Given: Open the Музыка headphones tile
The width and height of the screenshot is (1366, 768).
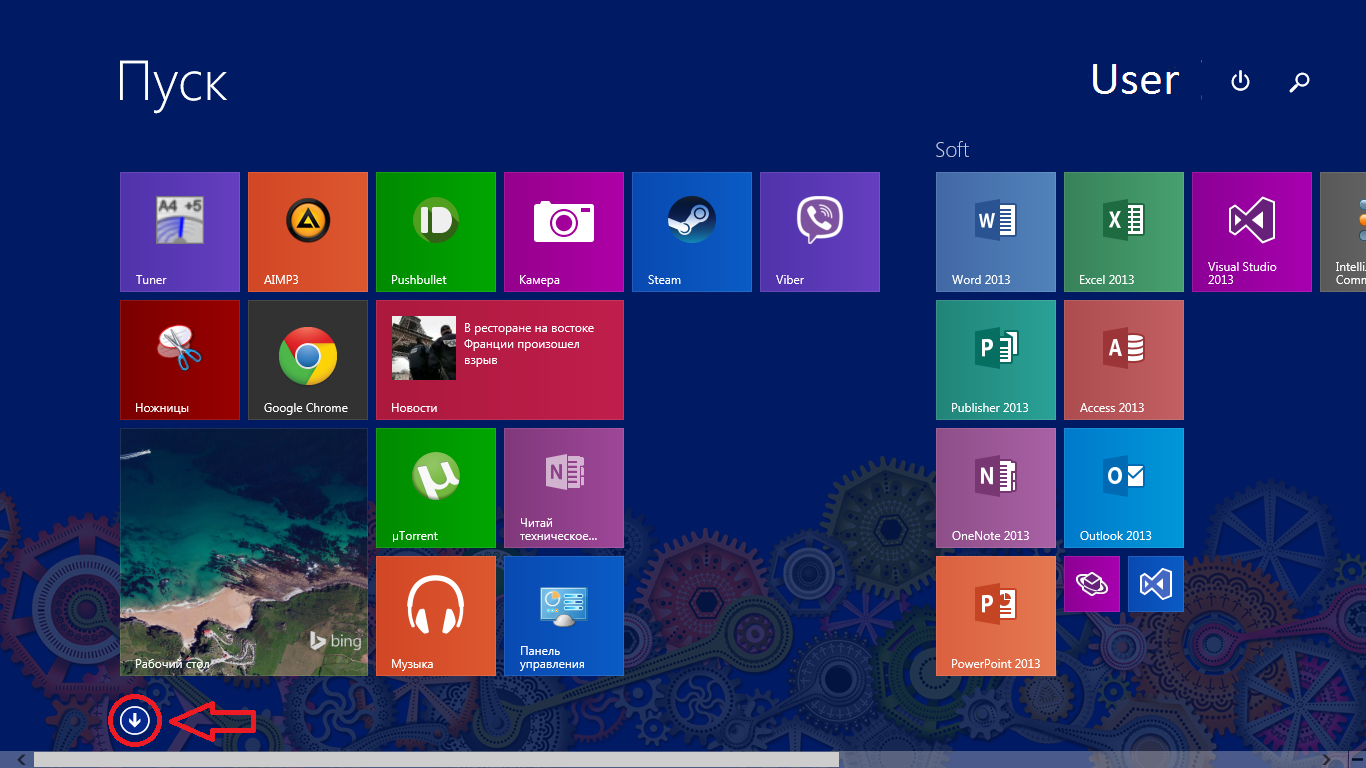Looking at the screenshot, I should pyautogui.click(x=436, y=616).
